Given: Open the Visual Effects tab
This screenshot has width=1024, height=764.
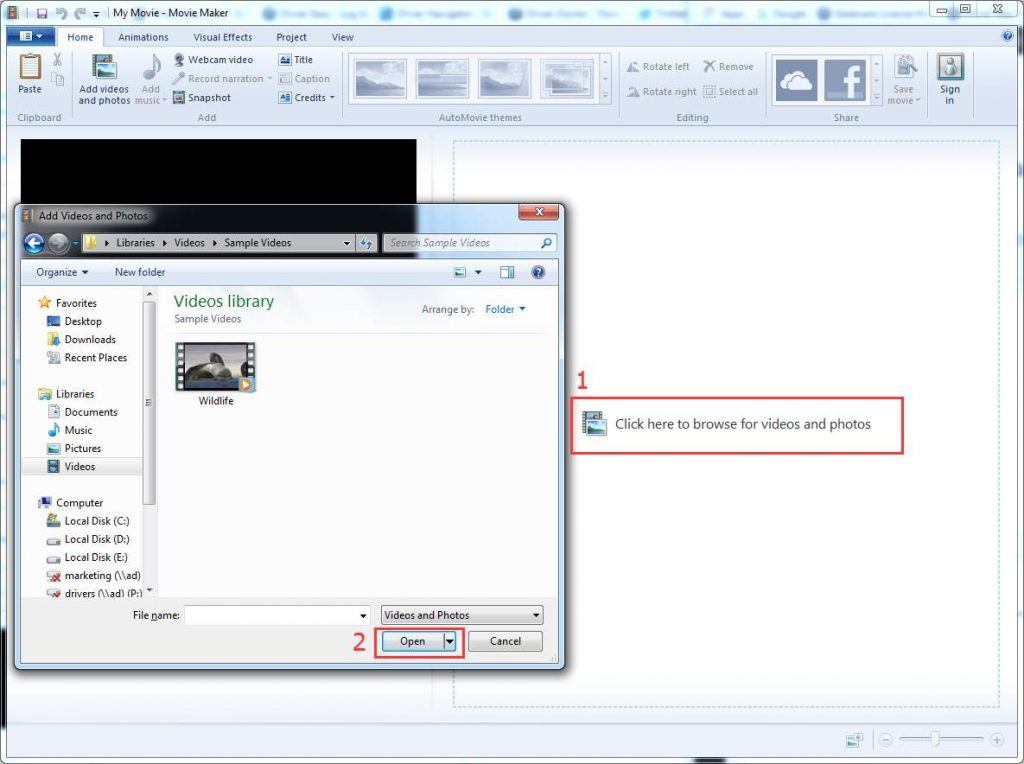Looking at the screenshot, I should pyautogui.click(x=223, y=37).
